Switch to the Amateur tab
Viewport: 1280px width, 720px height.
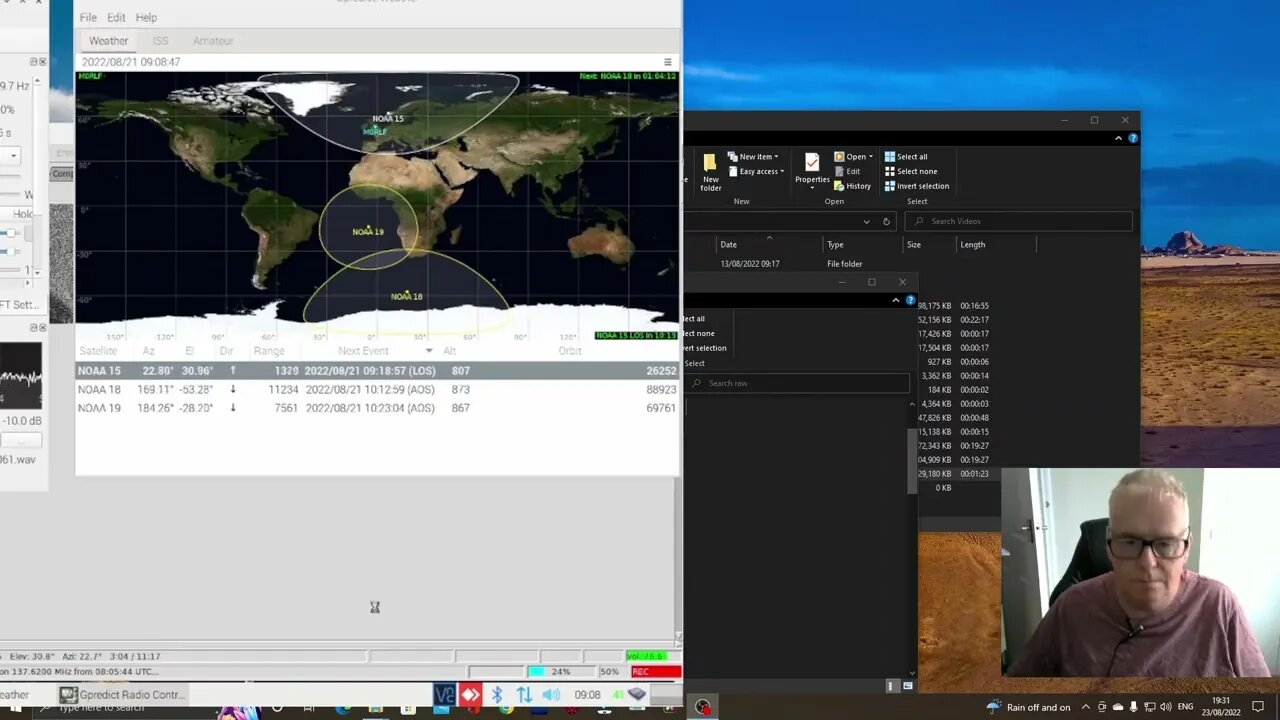pyautogui.click(x=213, y=41)
